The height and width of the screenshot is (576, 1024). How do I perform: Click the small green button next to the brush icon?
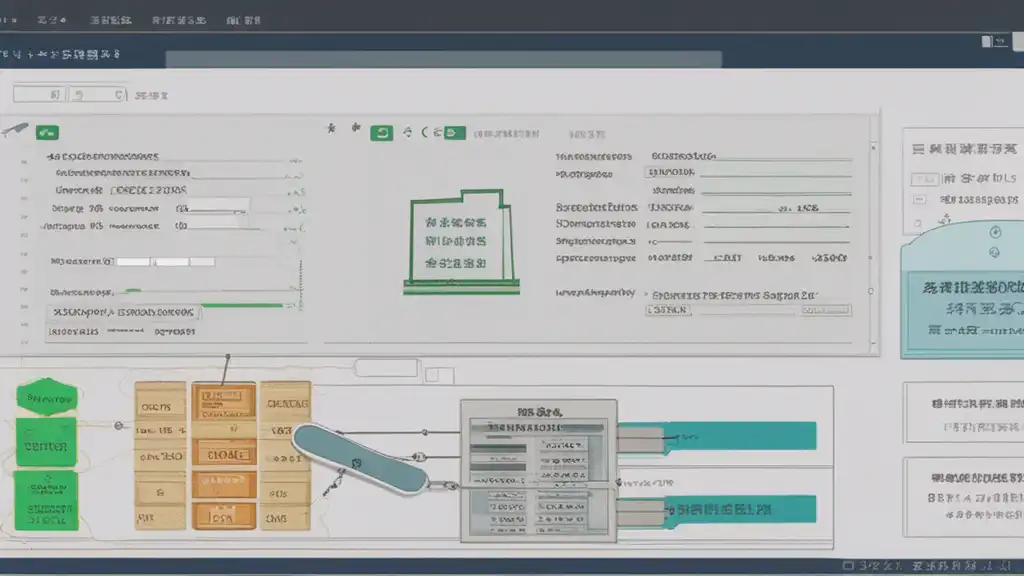tap(47, 133)
